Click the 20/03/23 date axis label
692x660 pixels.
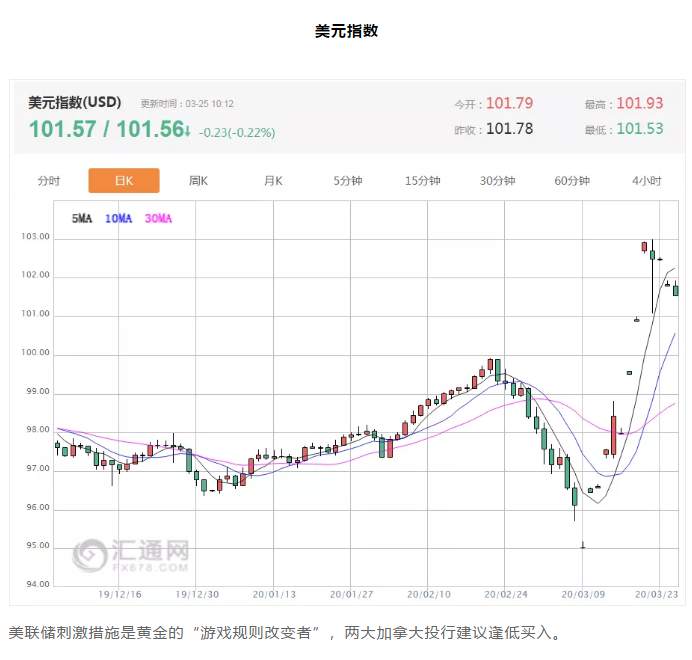point(656,595)
